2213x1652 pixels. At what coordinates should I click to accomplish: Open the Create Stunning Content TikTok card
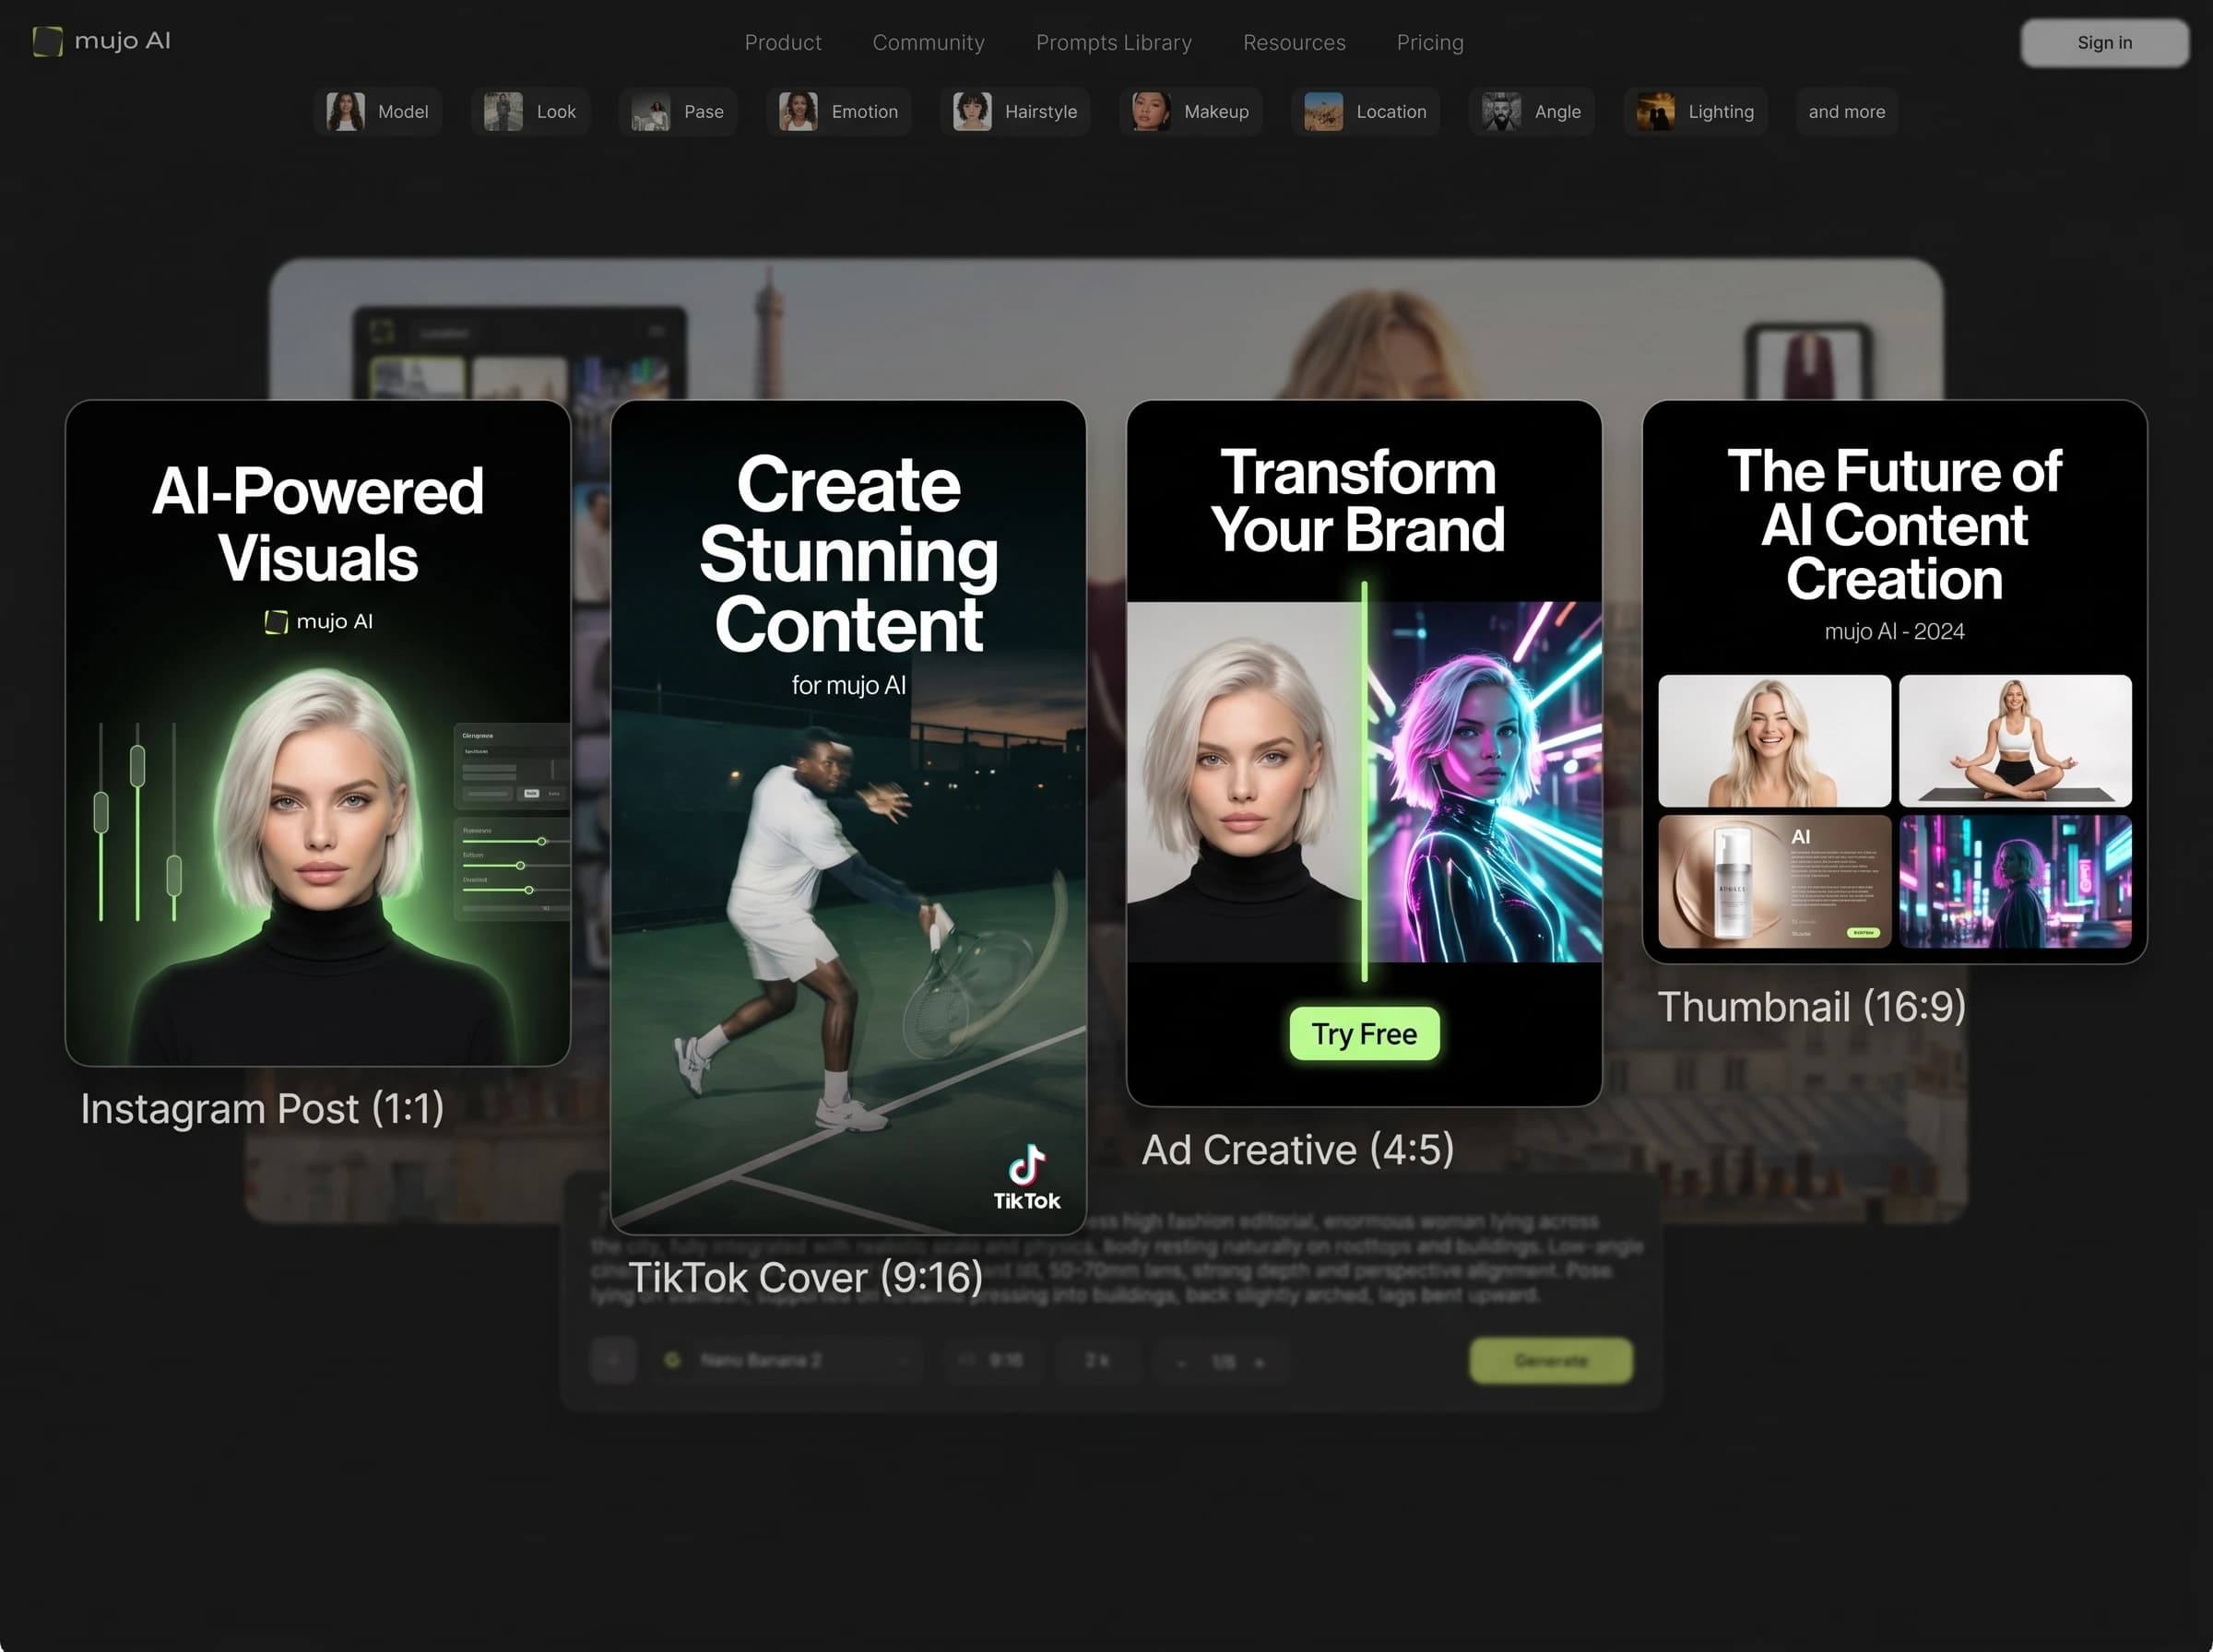click(848, 817)
